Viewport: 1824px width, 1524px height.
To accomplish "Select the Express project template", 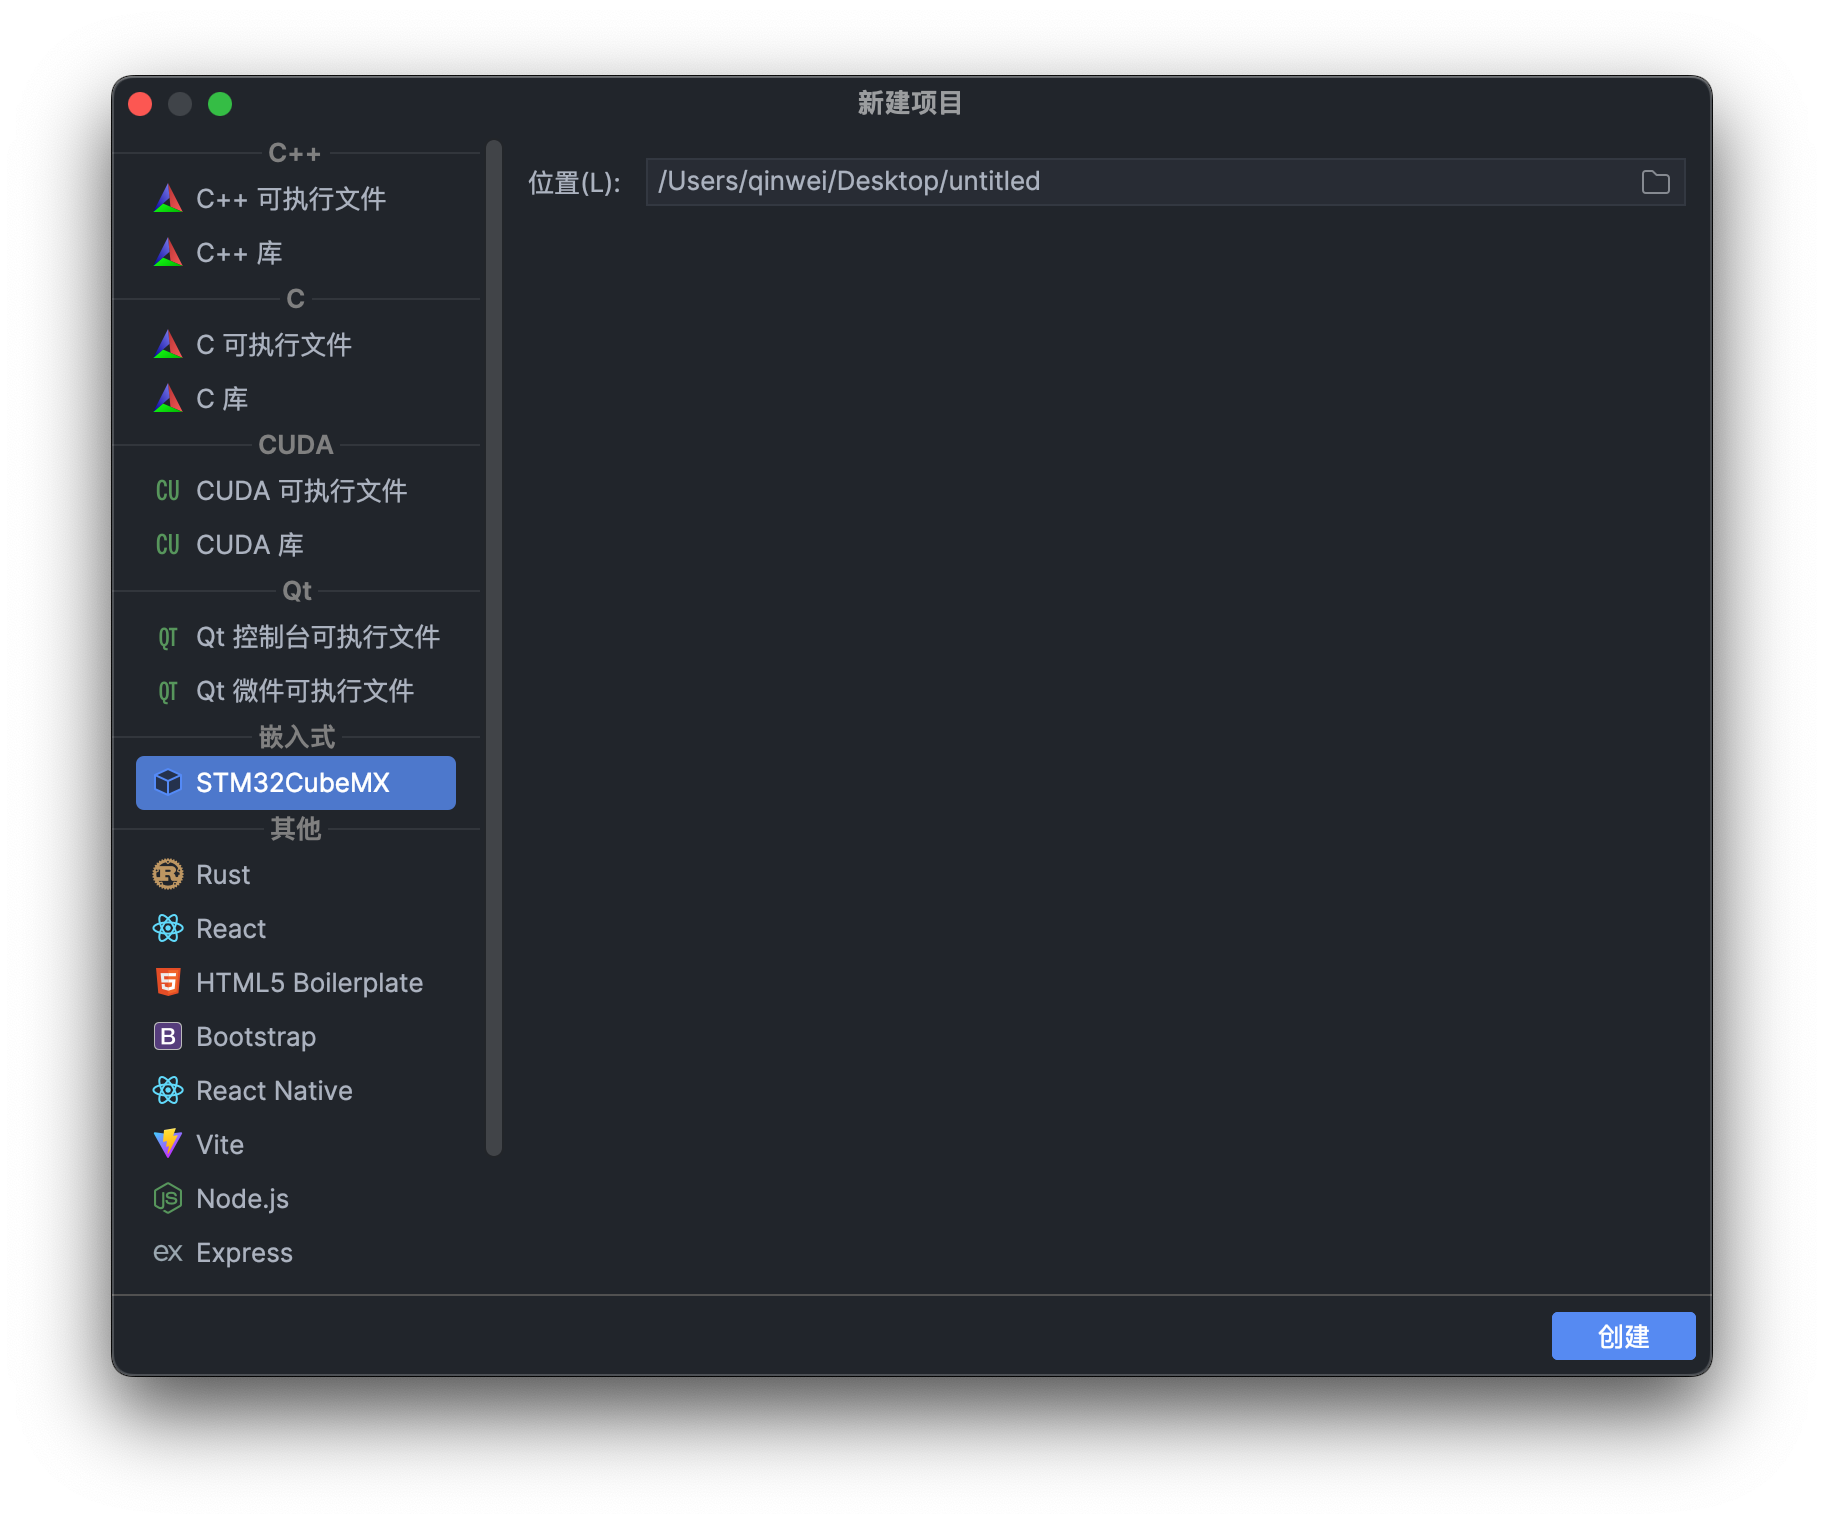I will tap(244, 1252).
